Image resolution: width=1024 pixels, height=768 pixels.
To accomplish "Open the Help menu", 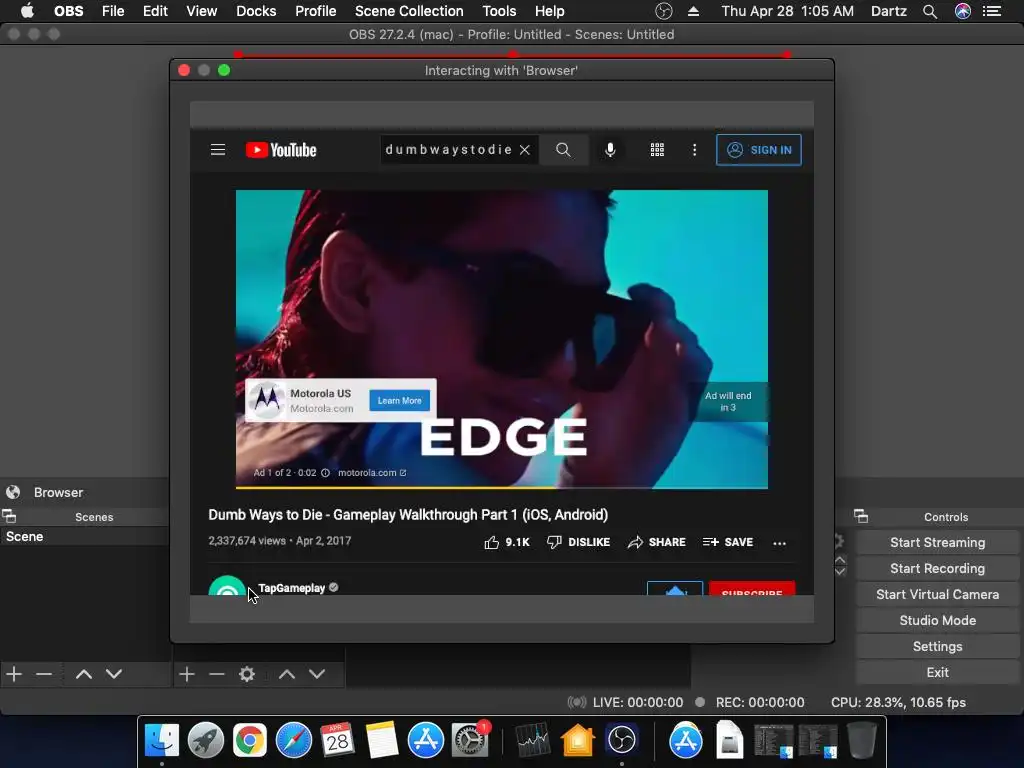I will click(549, 11).
